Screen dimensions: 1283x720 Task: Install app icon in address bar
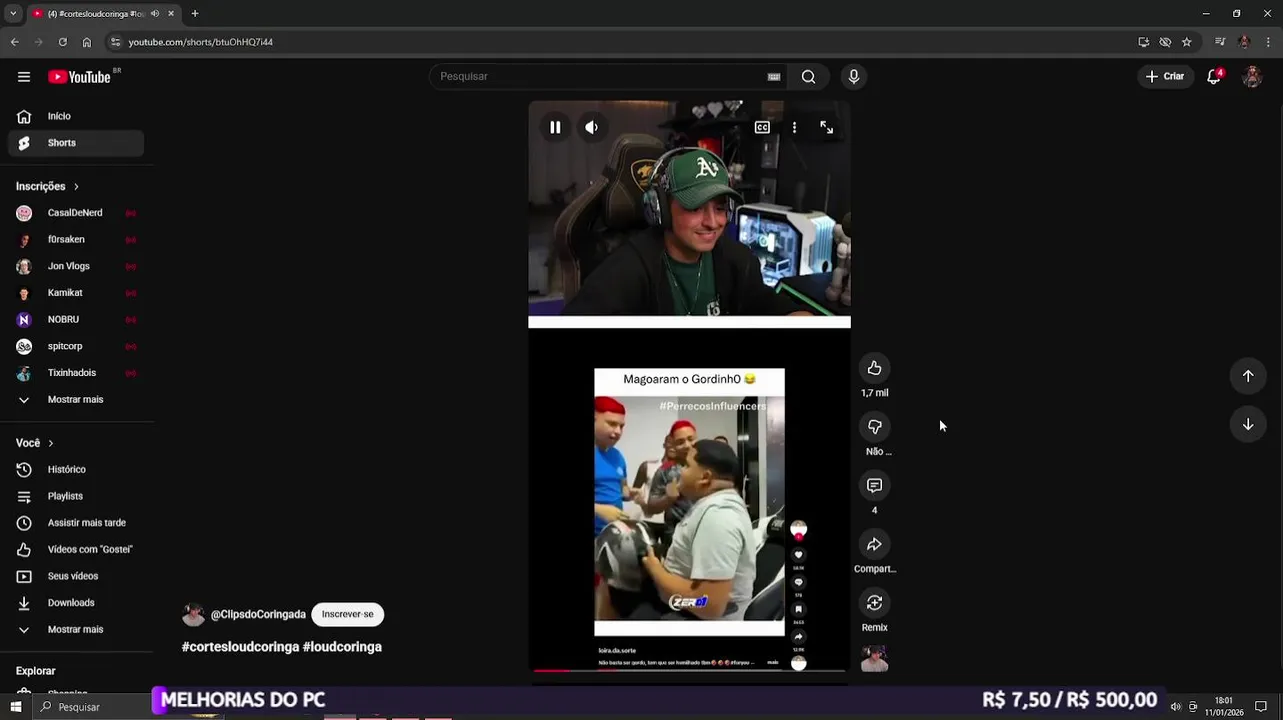coord(1143,42)
